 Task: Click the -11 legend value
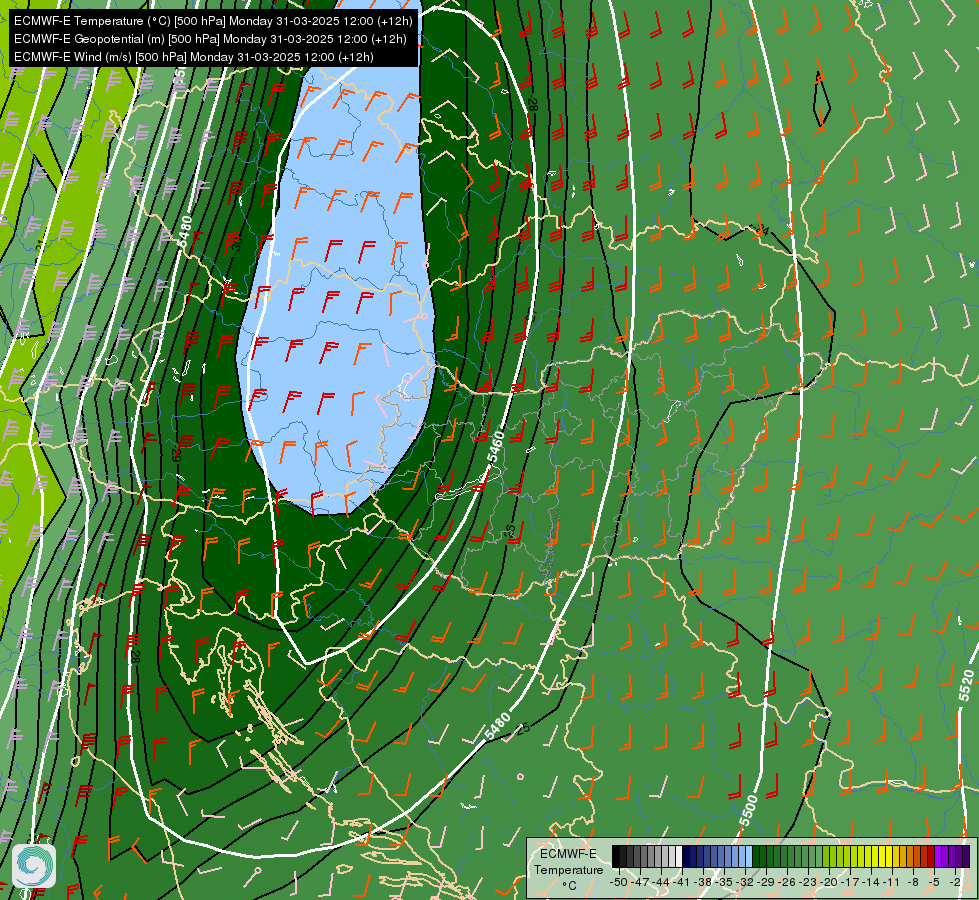(892, 882)
